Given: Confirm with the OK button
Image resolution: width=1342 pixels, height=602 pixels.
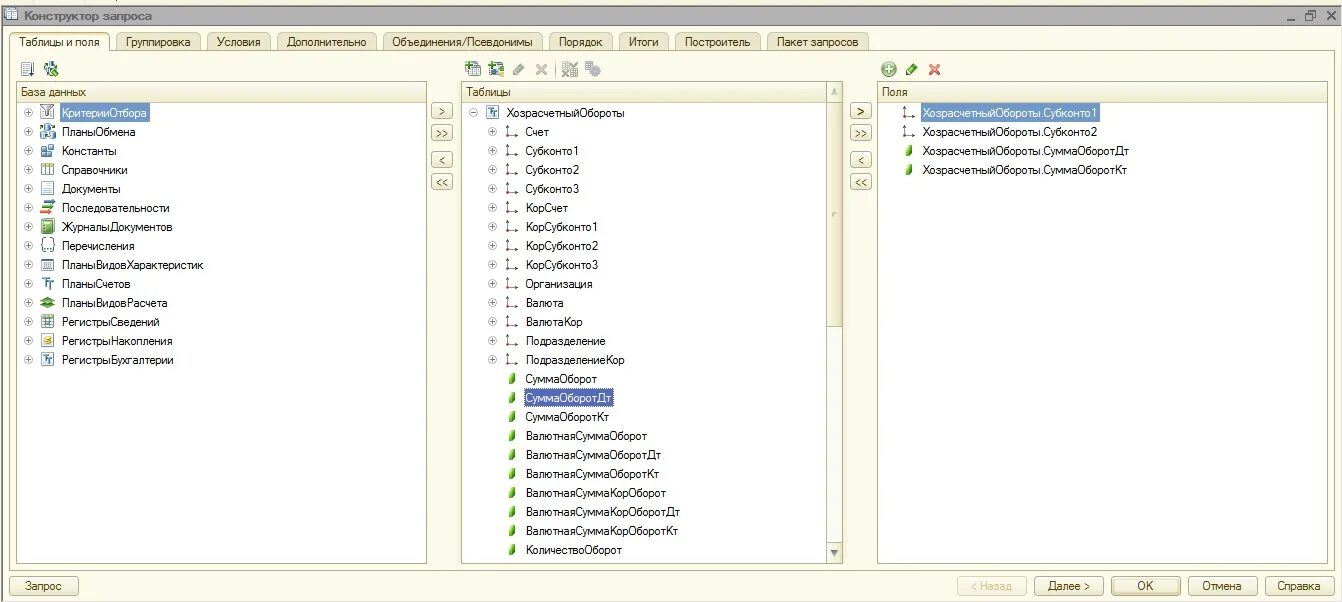Looking at the screenshot, I should click(1145, 586).
